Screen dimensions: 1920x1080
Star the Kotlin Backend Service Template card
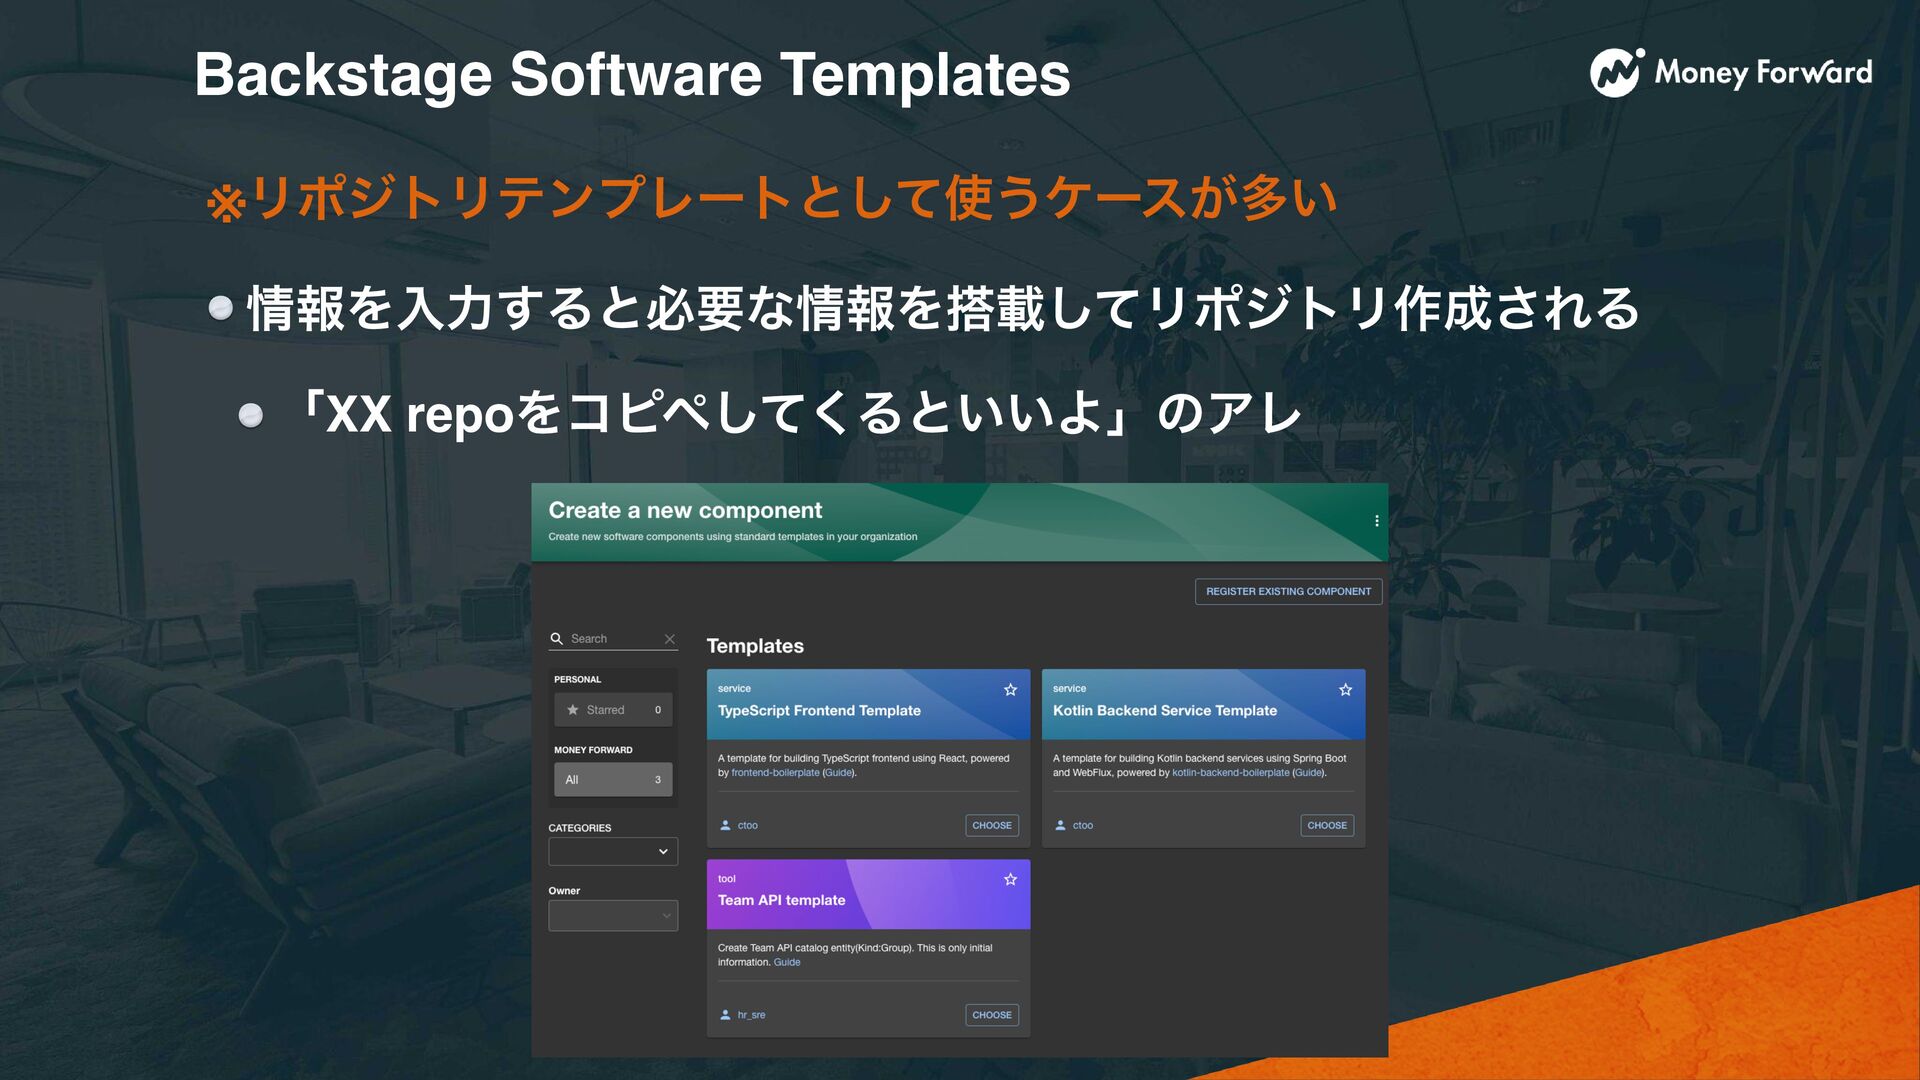pyautogui.click(x=1345, y=690)
